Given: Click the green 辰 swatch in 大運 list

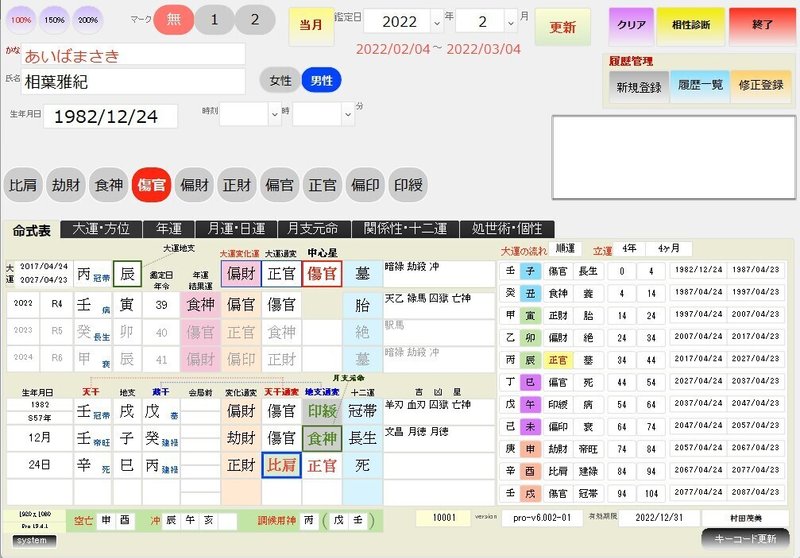Looking at the screenshot, I should pos(530,360).
